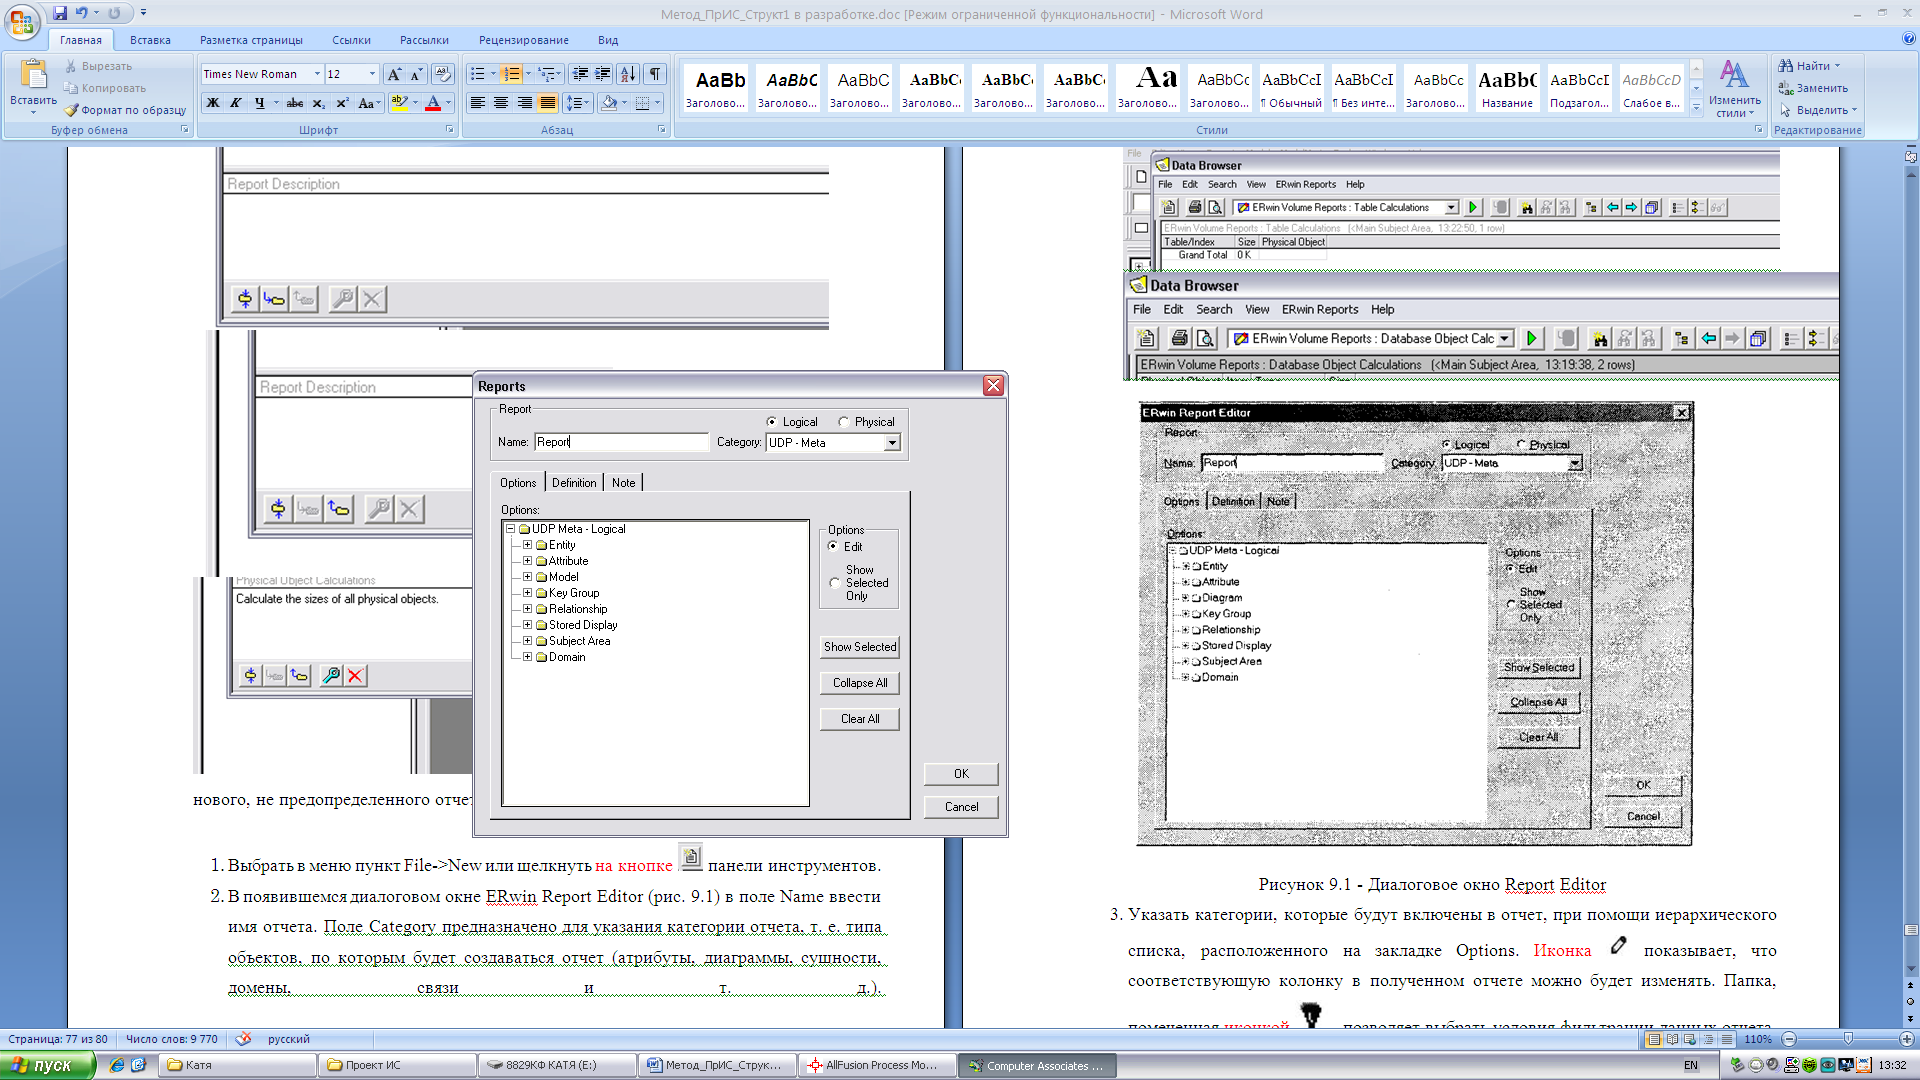Clear formatting with the eraser icon
Viewport: 1920px width, 1080px height.
(443, 74)
